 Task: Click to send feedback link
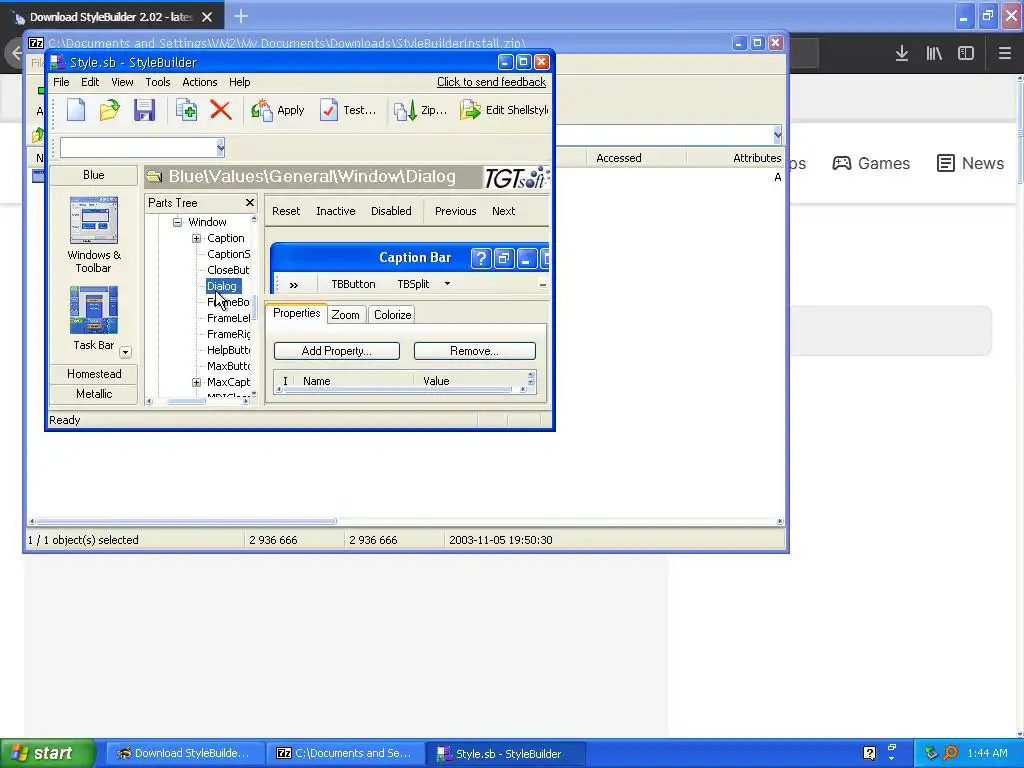pyautogui.click(x=491, y=82)
